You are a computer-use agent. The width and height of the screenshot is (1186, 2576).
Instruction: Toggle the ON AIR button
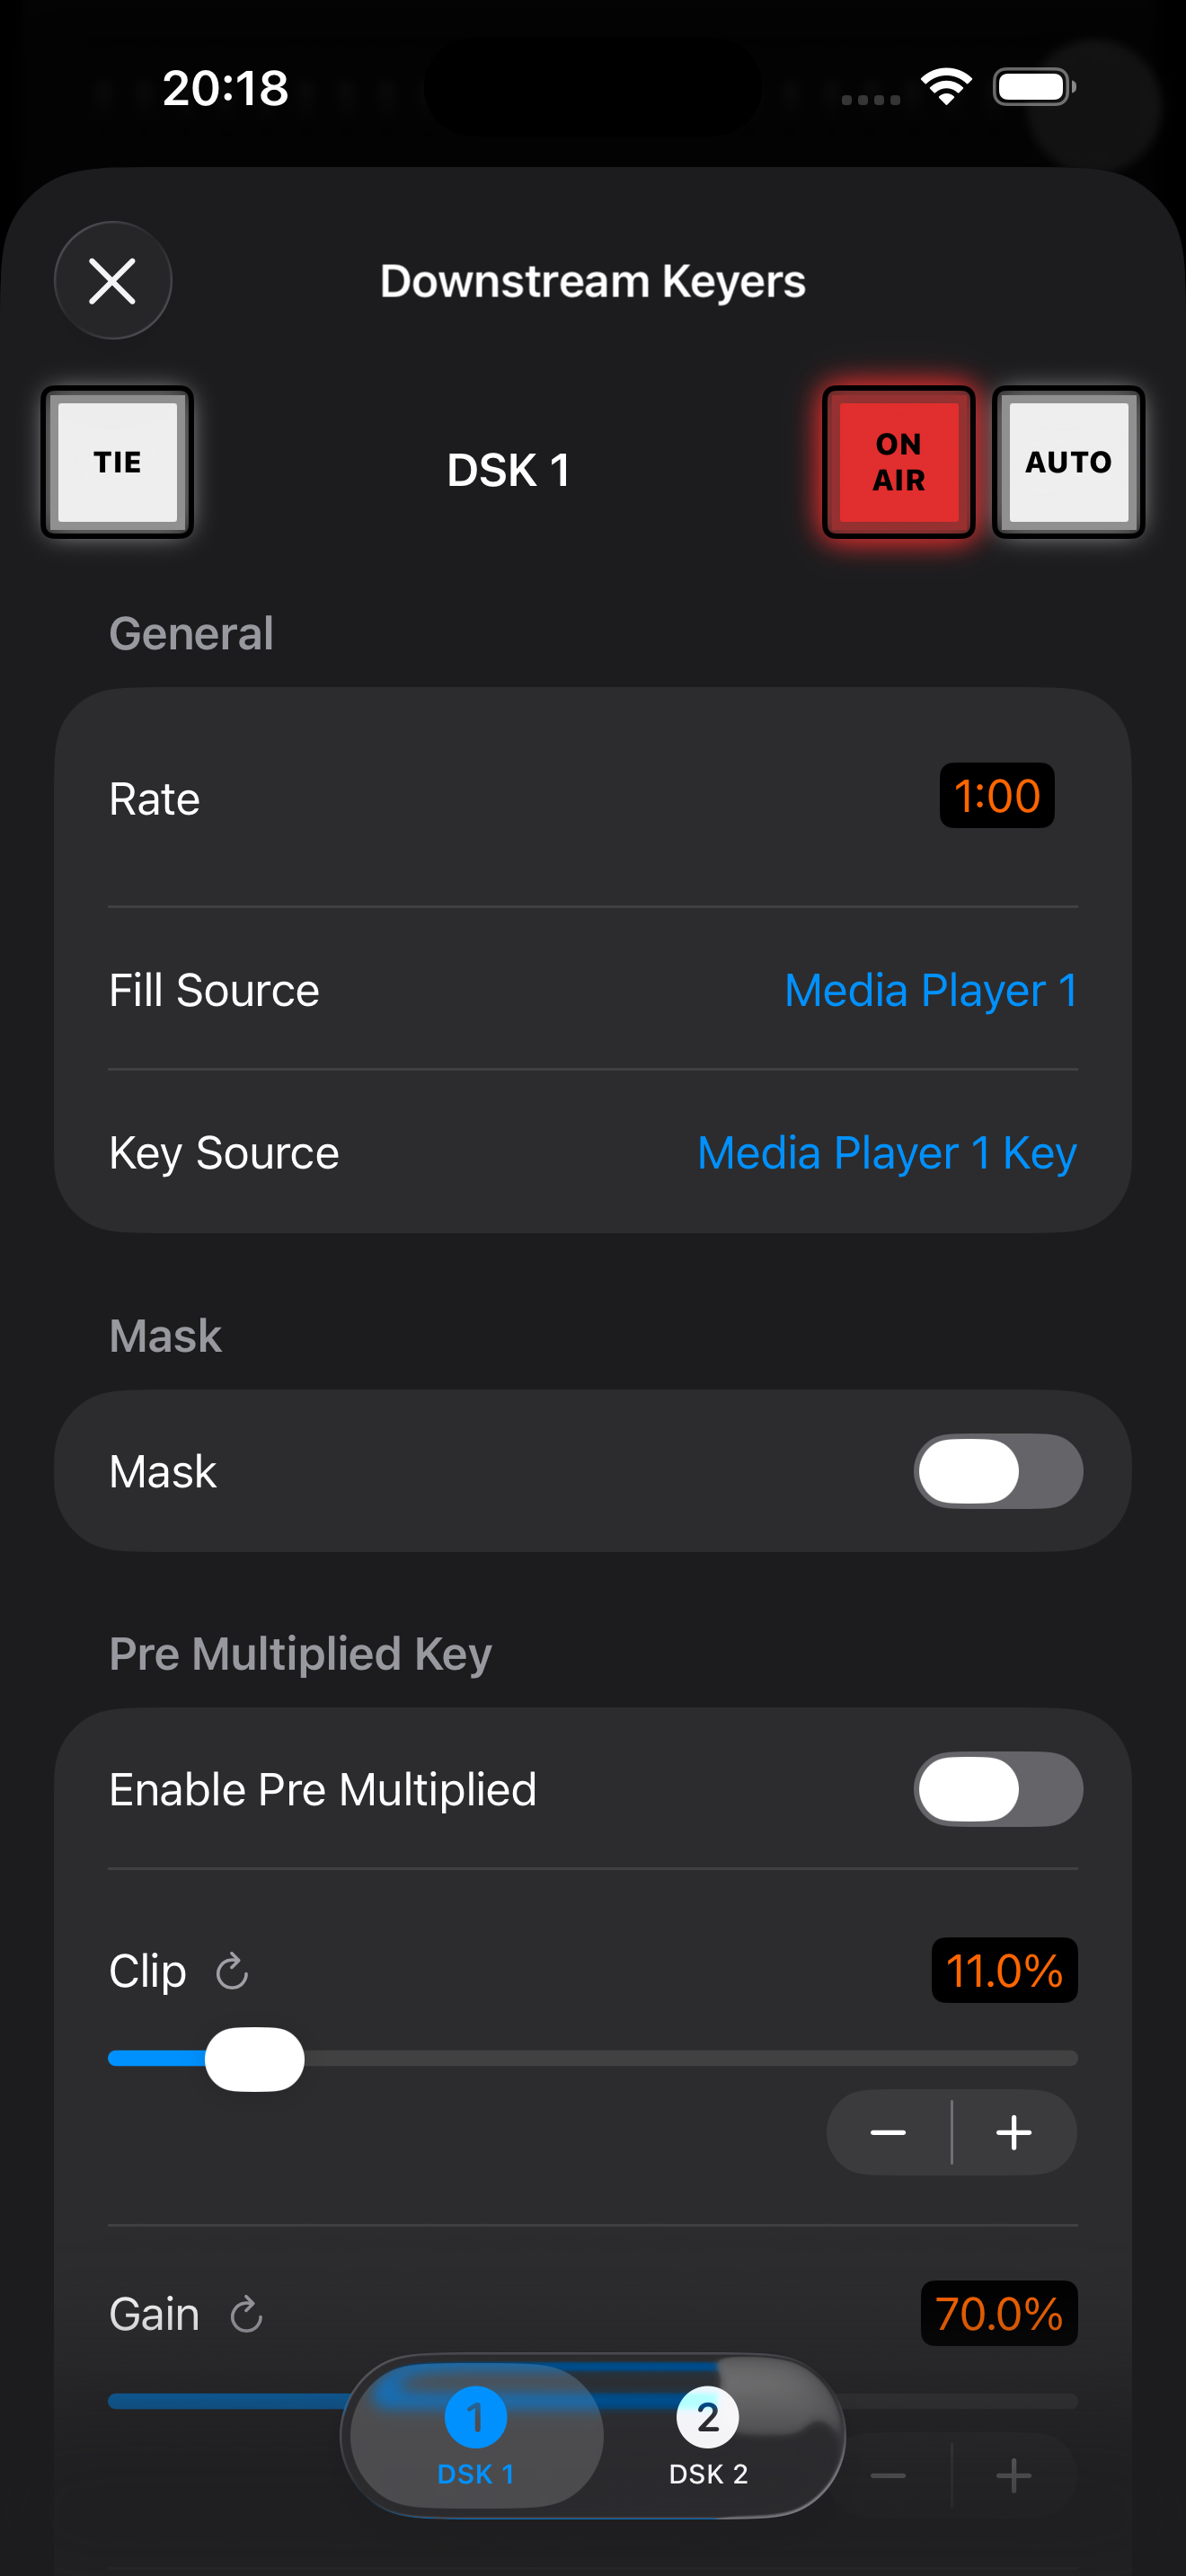[x=897, y=462]
